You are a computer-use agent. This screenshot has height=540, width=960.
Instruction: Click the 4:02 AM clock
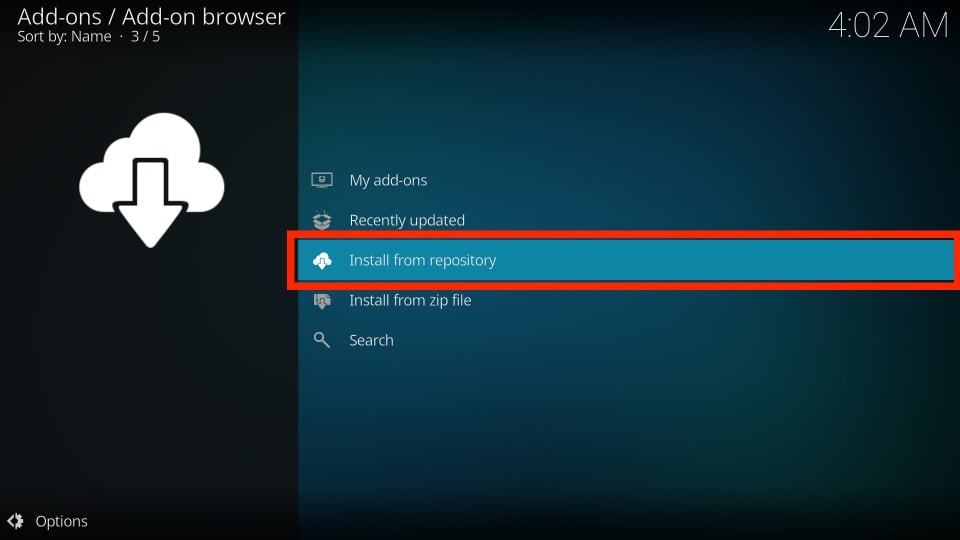tap(887, 25)
